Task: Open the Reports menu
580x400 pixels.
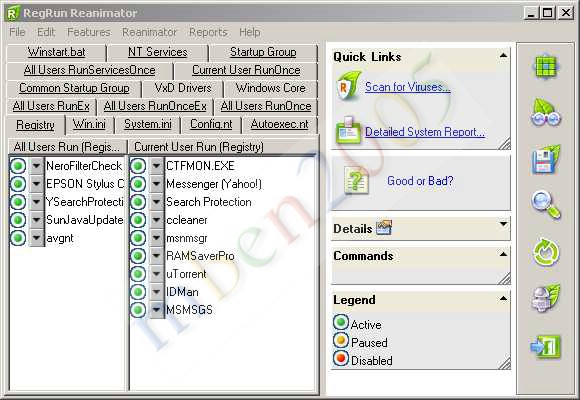Action: coord(208,32)
